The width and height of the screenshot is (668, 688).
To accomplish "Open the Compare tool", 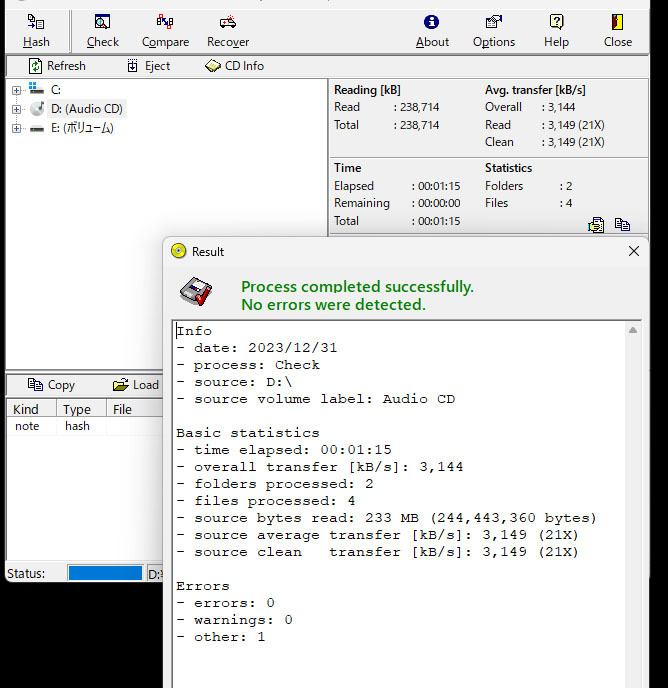I will point(165,30).
